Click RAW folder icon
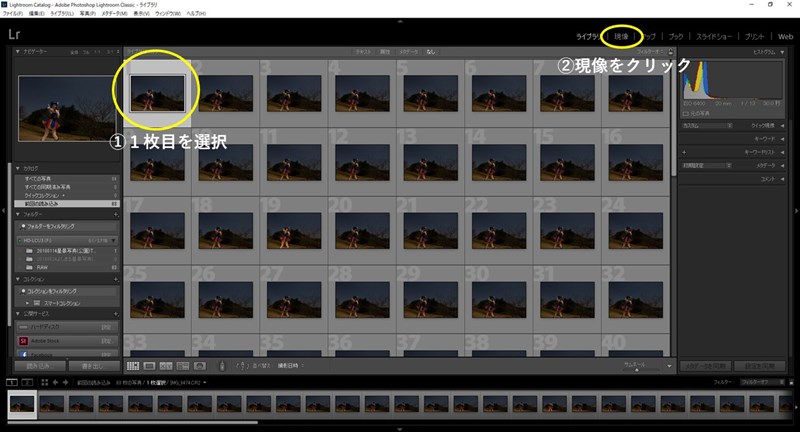This screenshot has width=800, height=432. [29, 267]
